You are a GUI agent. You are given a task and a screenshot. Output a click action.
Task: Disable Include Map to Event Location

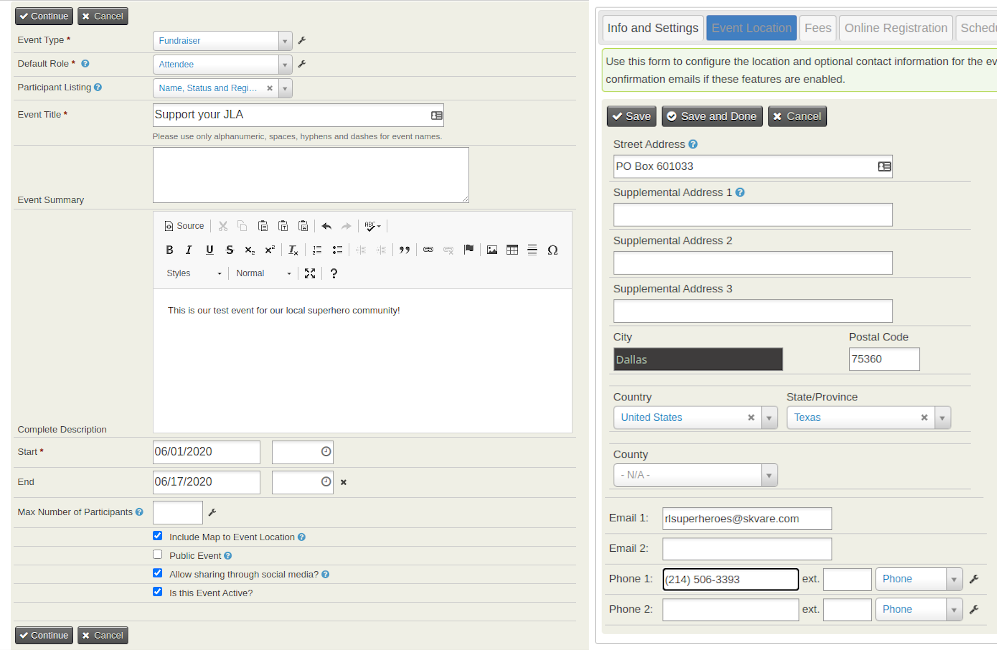point(157,534)
